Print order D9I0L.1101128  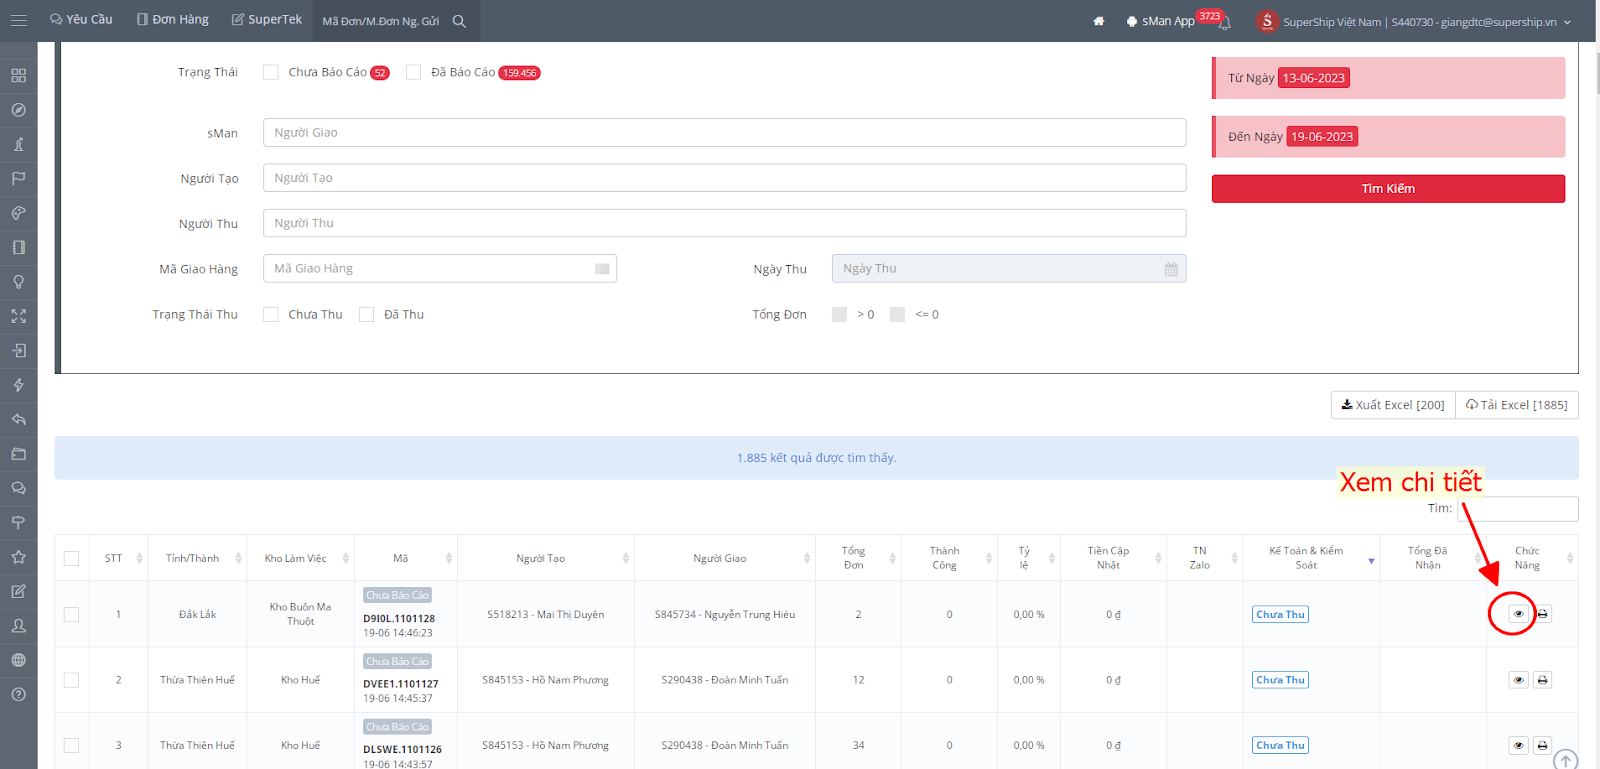coord(1543,614)
